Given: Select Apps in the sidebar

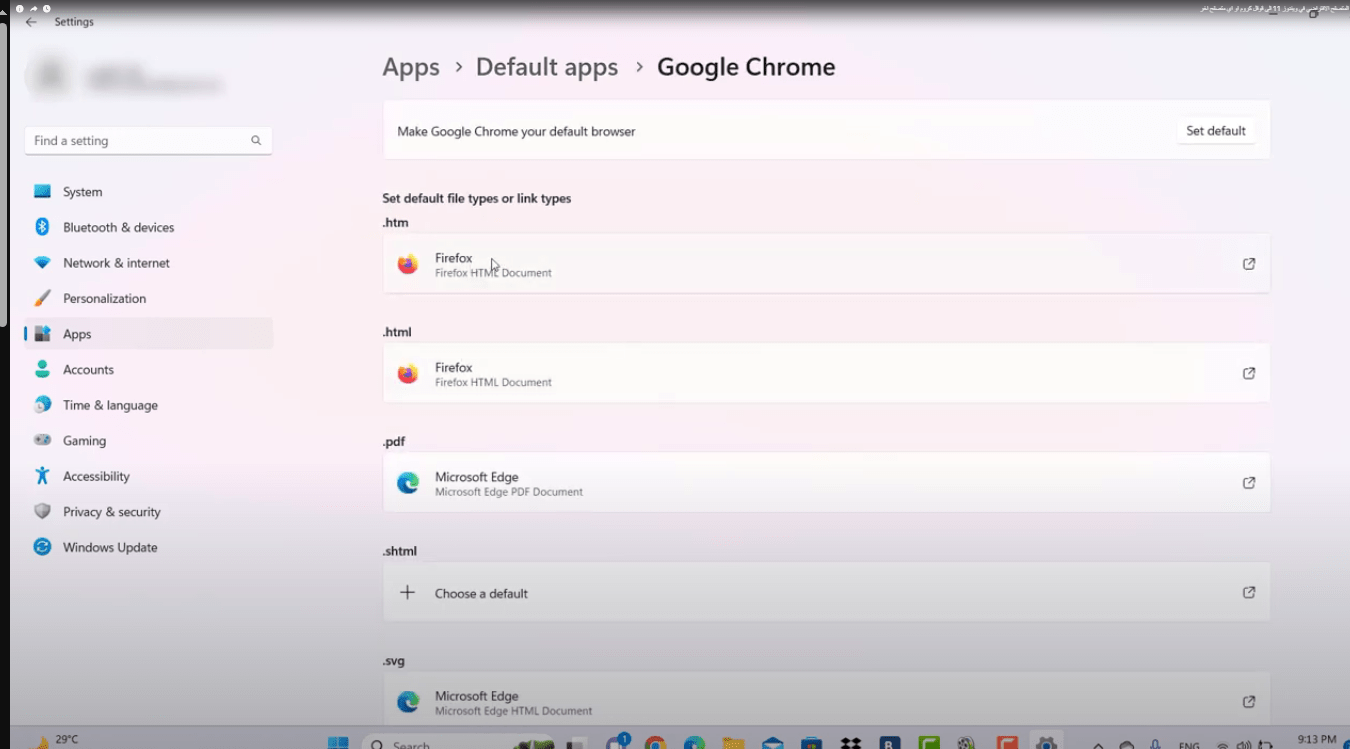Looking at the screenshot, I should (x=148, y=334).
